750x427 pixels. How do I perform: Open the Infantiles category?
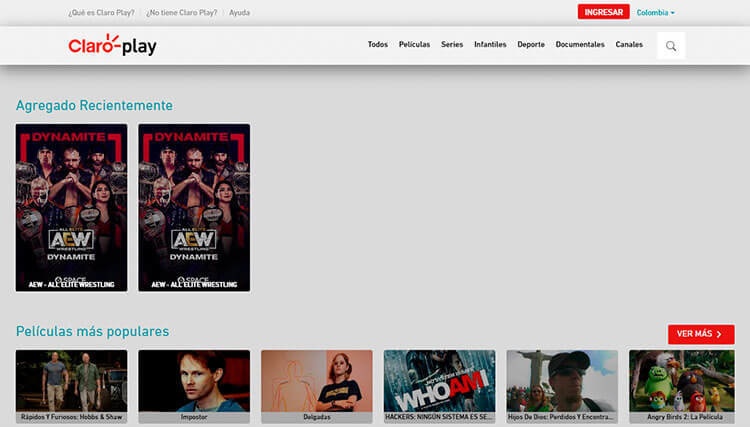[490, 44]
